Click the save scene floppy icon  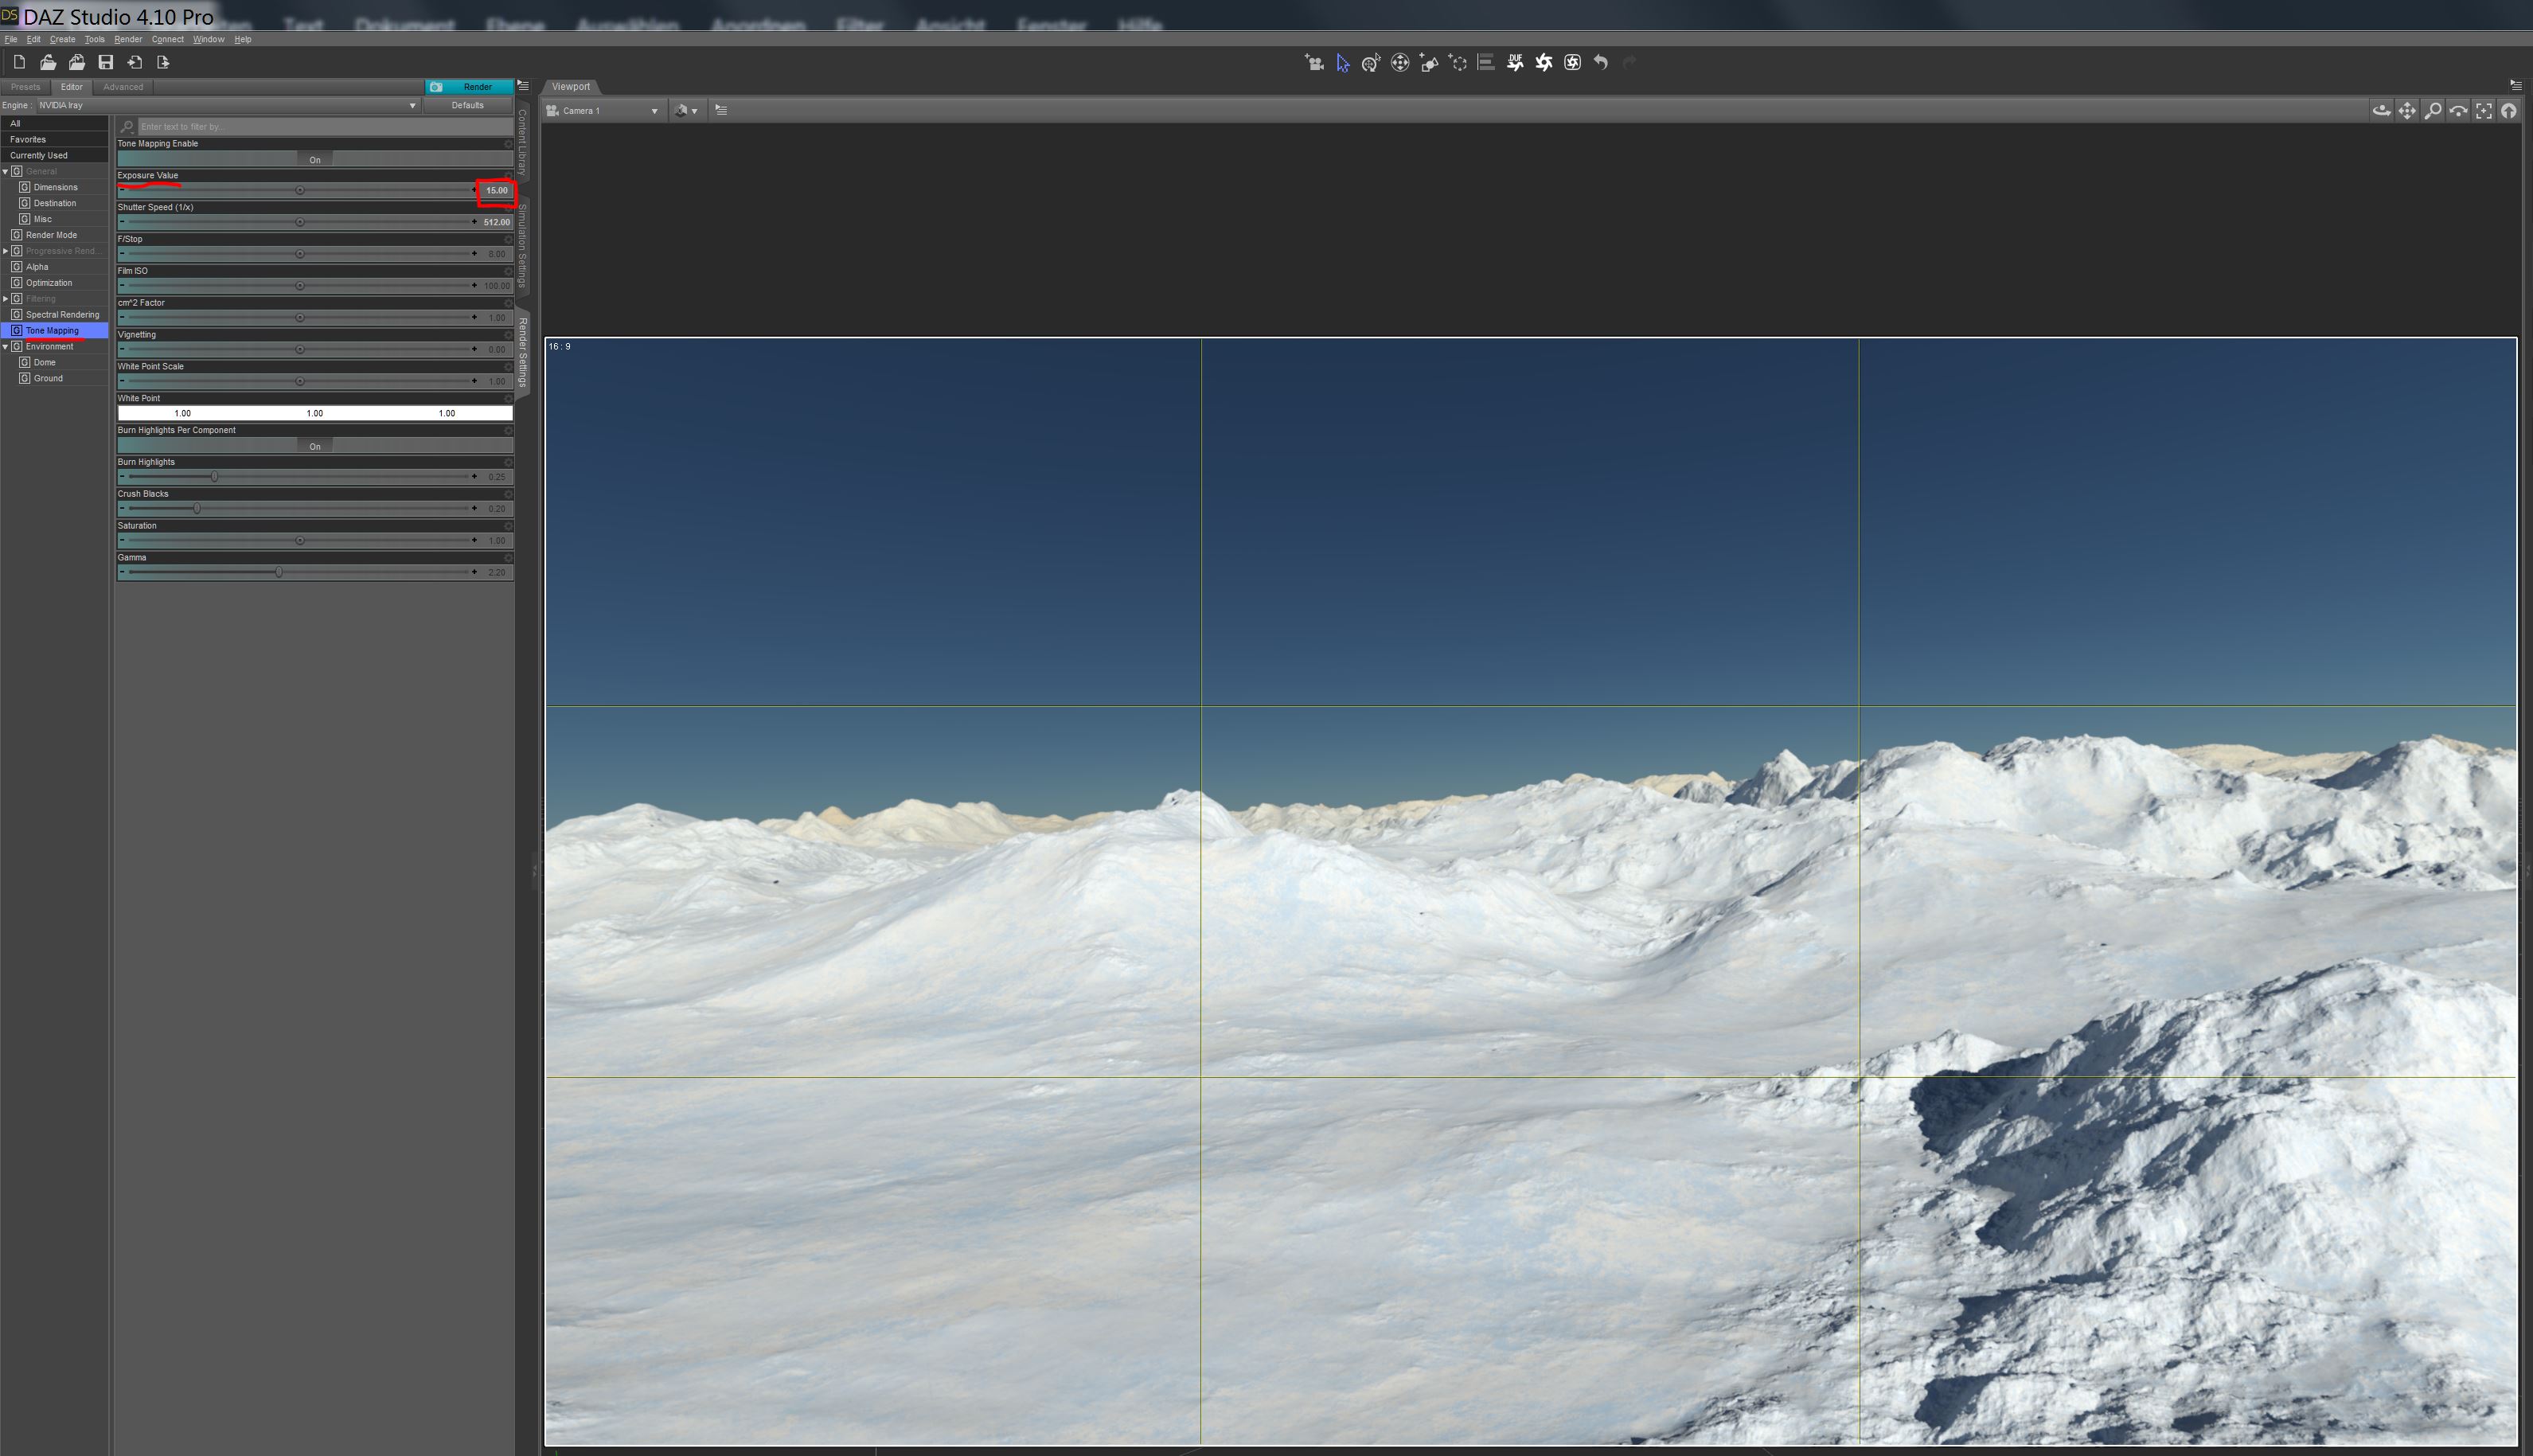(x=106, y=63)
